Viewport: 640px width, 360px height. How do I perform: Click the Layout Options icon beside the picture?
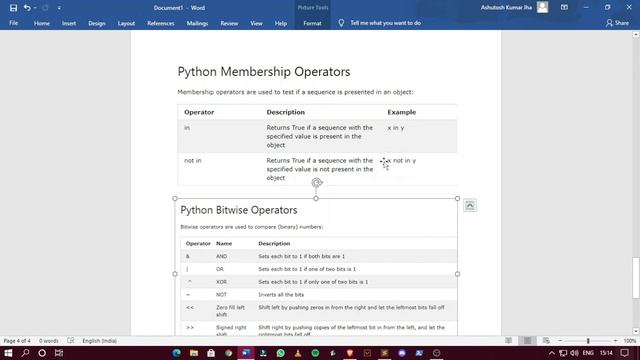[x=470, y=205]
